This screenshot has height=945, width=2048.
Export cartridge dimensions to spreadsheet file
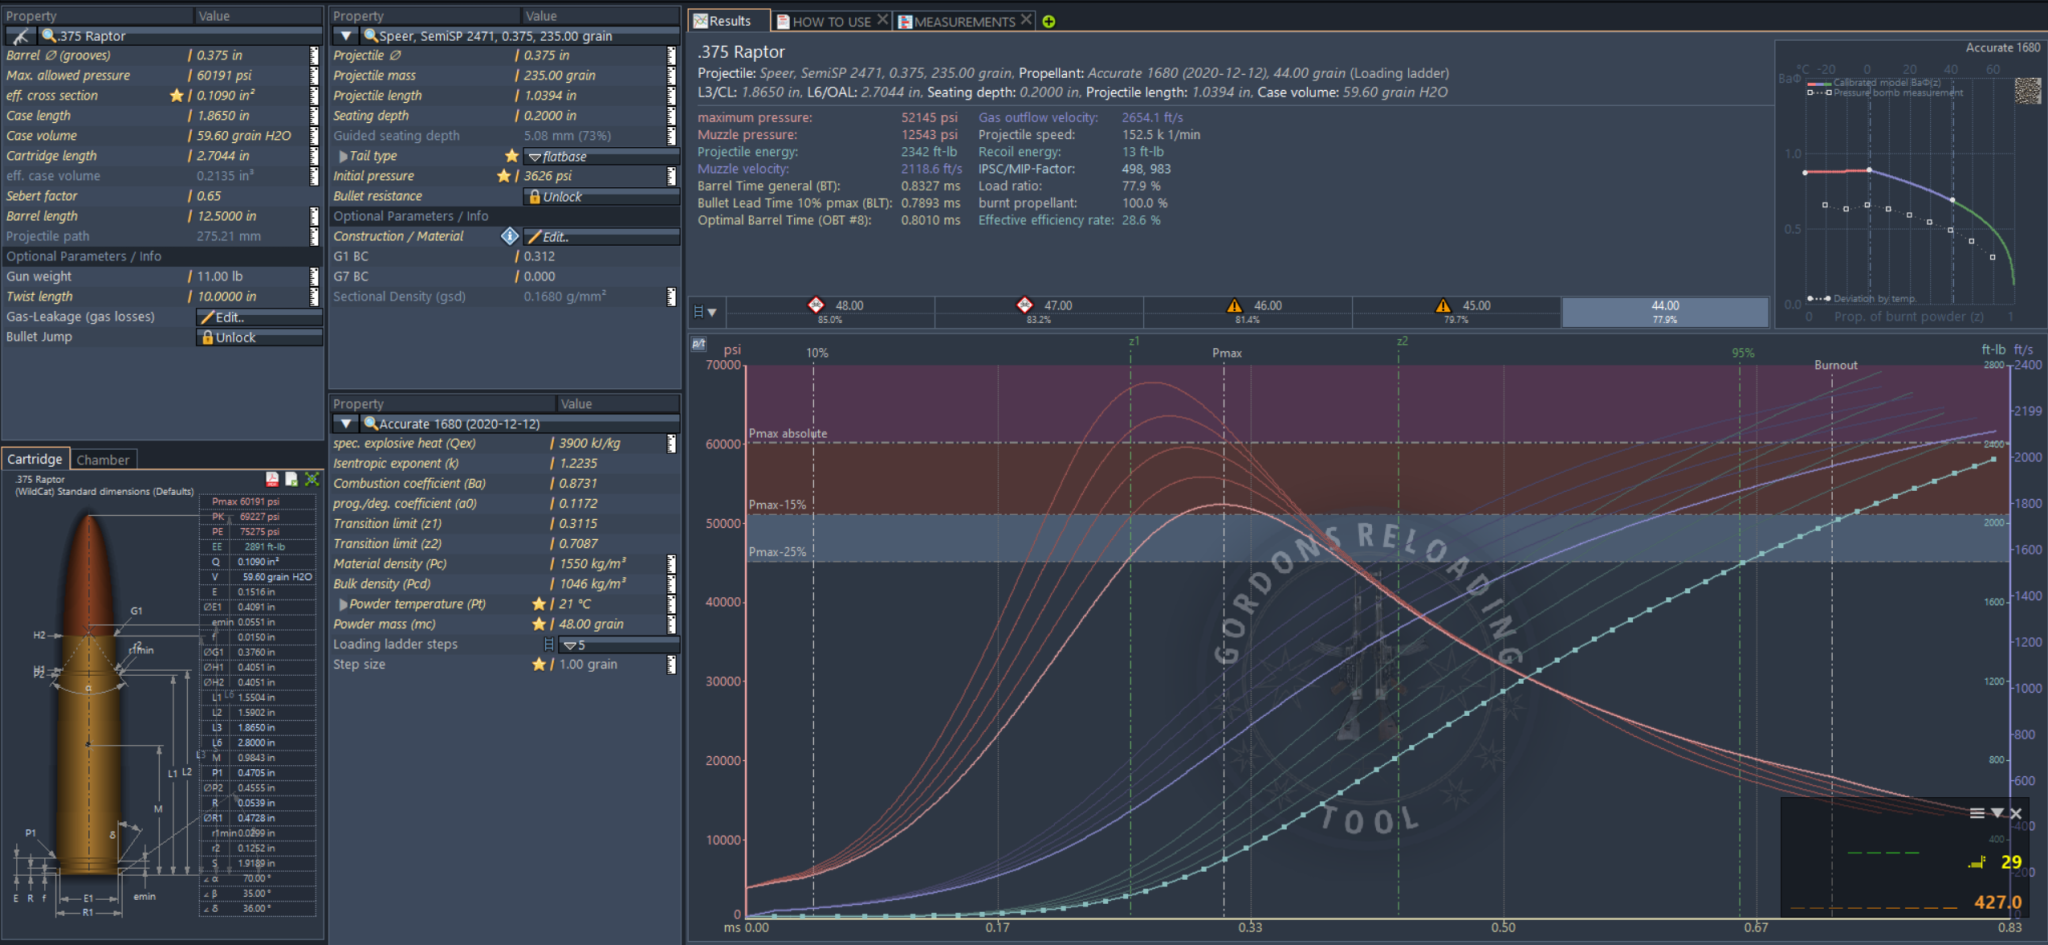[x=292, y=479]
